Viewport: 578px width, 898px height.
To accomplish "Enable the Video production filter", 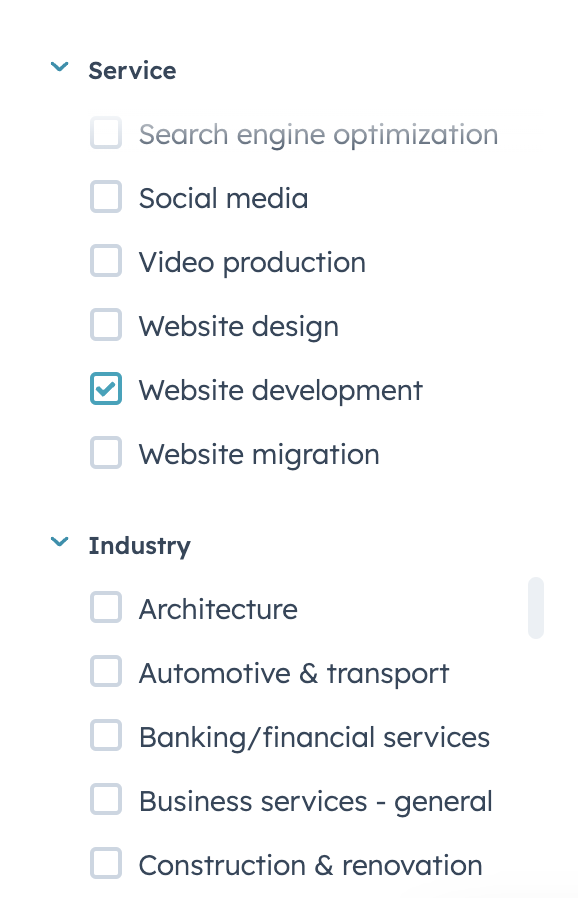I will click(106, 261).
